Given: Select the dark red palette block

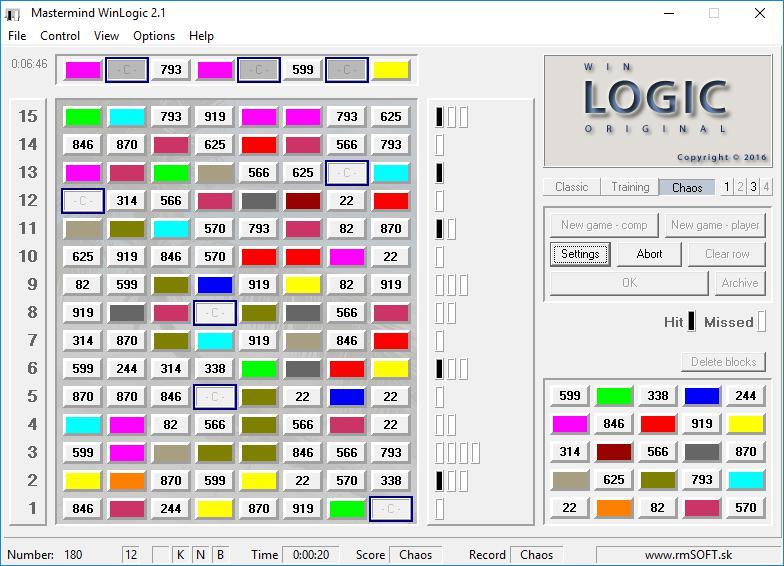Looking at the screenshot, I should [614, 452].
